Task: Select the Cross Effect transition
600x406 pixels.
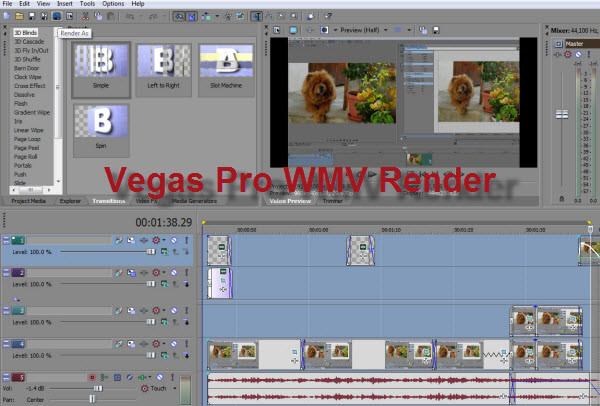Action: 29,86
